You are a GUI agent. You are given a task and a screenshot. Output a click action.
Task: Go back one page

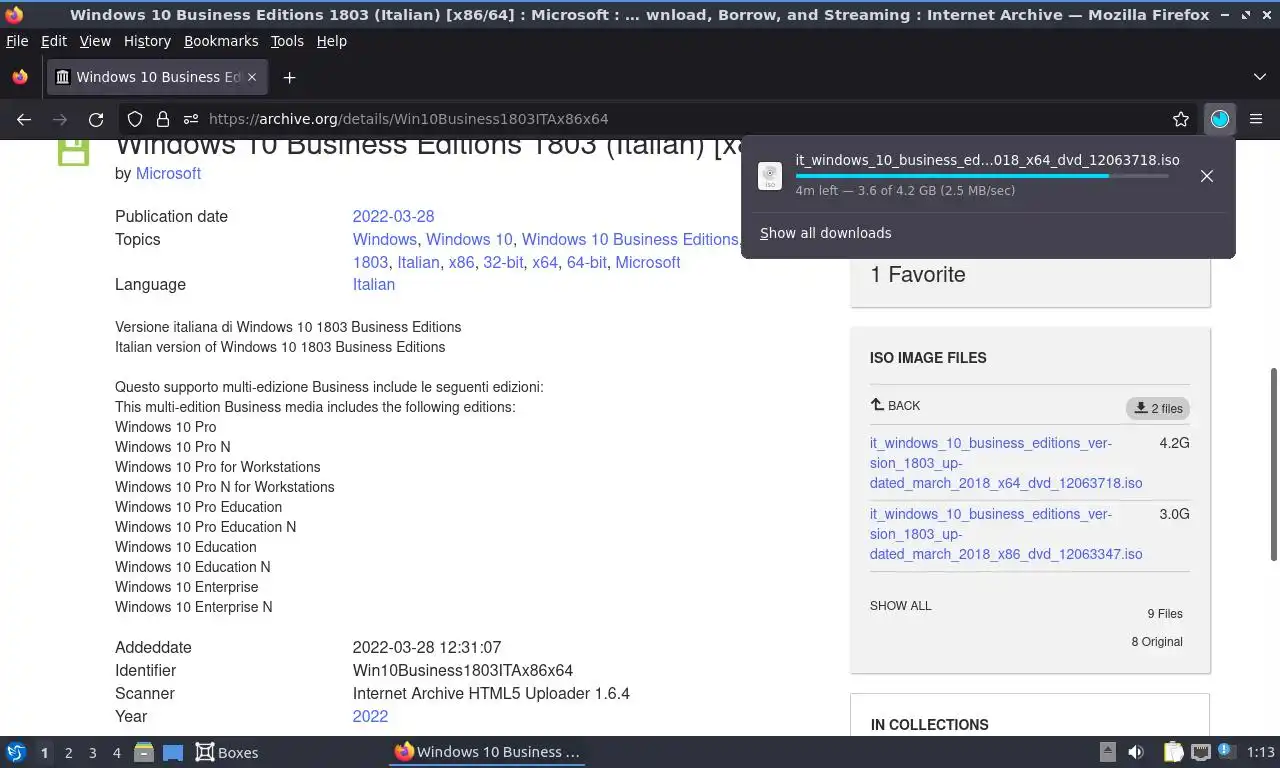[x=24, y=119]
